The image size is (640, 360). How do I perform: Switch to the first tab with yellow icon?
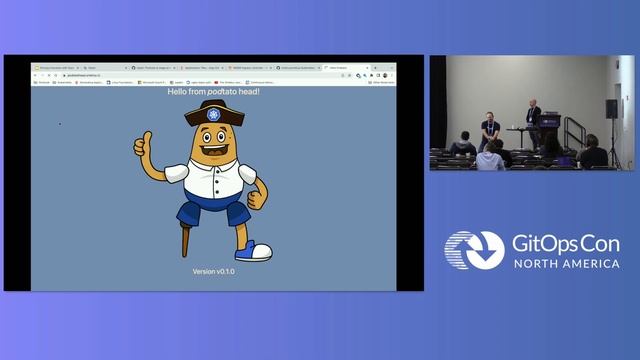coord(57,68)
